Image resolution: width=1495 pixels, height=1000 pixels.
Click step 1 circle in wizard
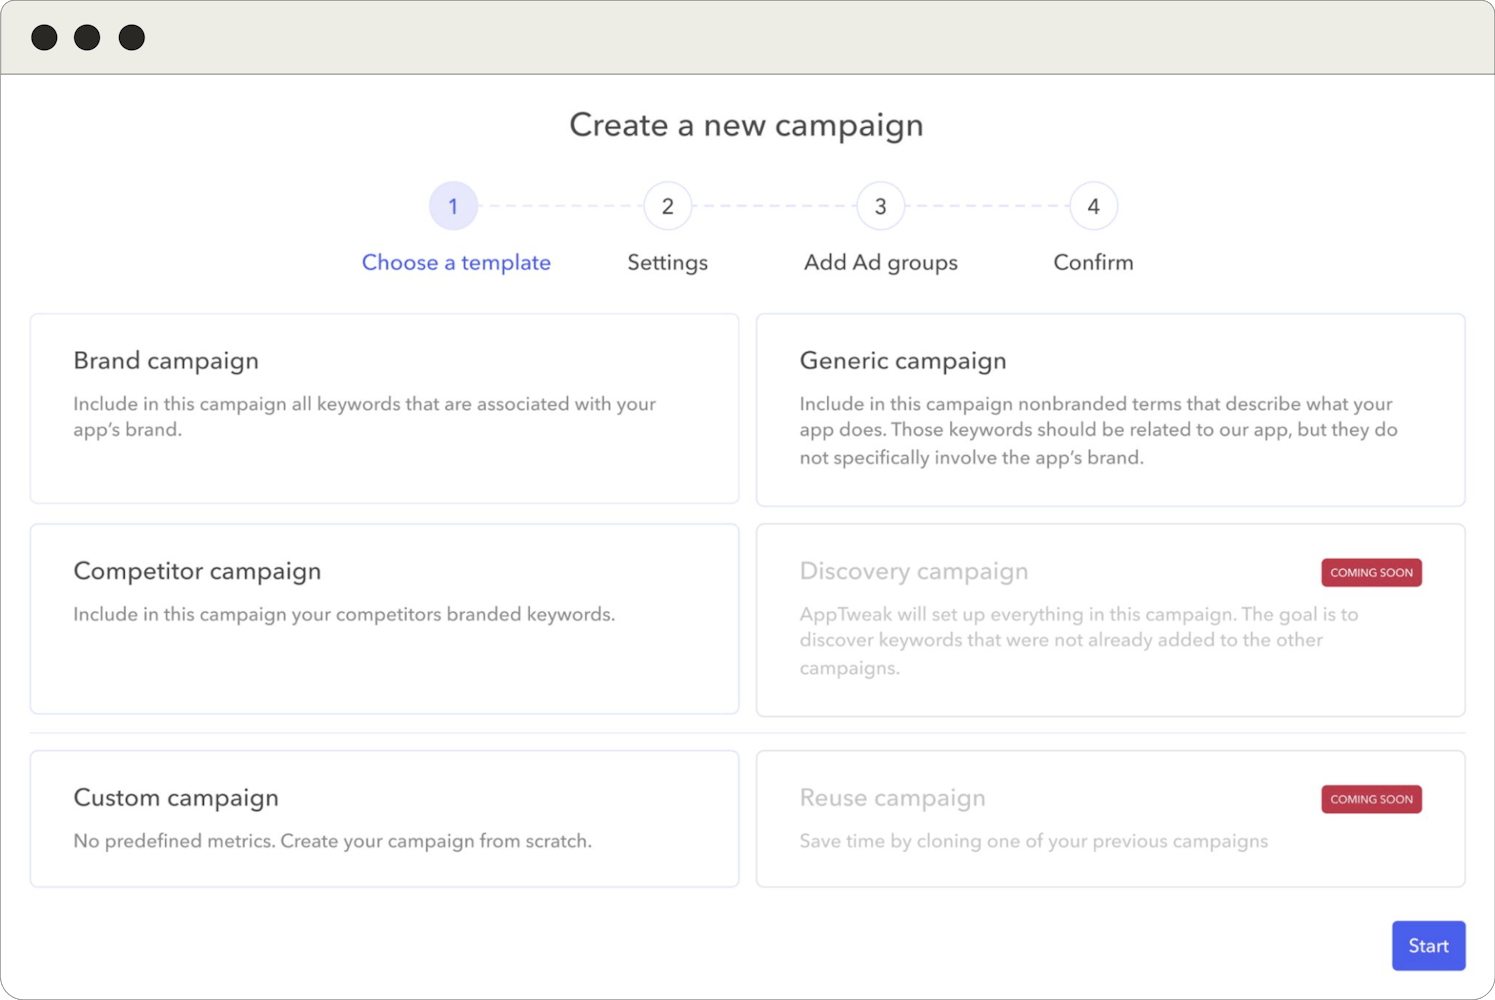pyautogui.click(x=453, y=206)
